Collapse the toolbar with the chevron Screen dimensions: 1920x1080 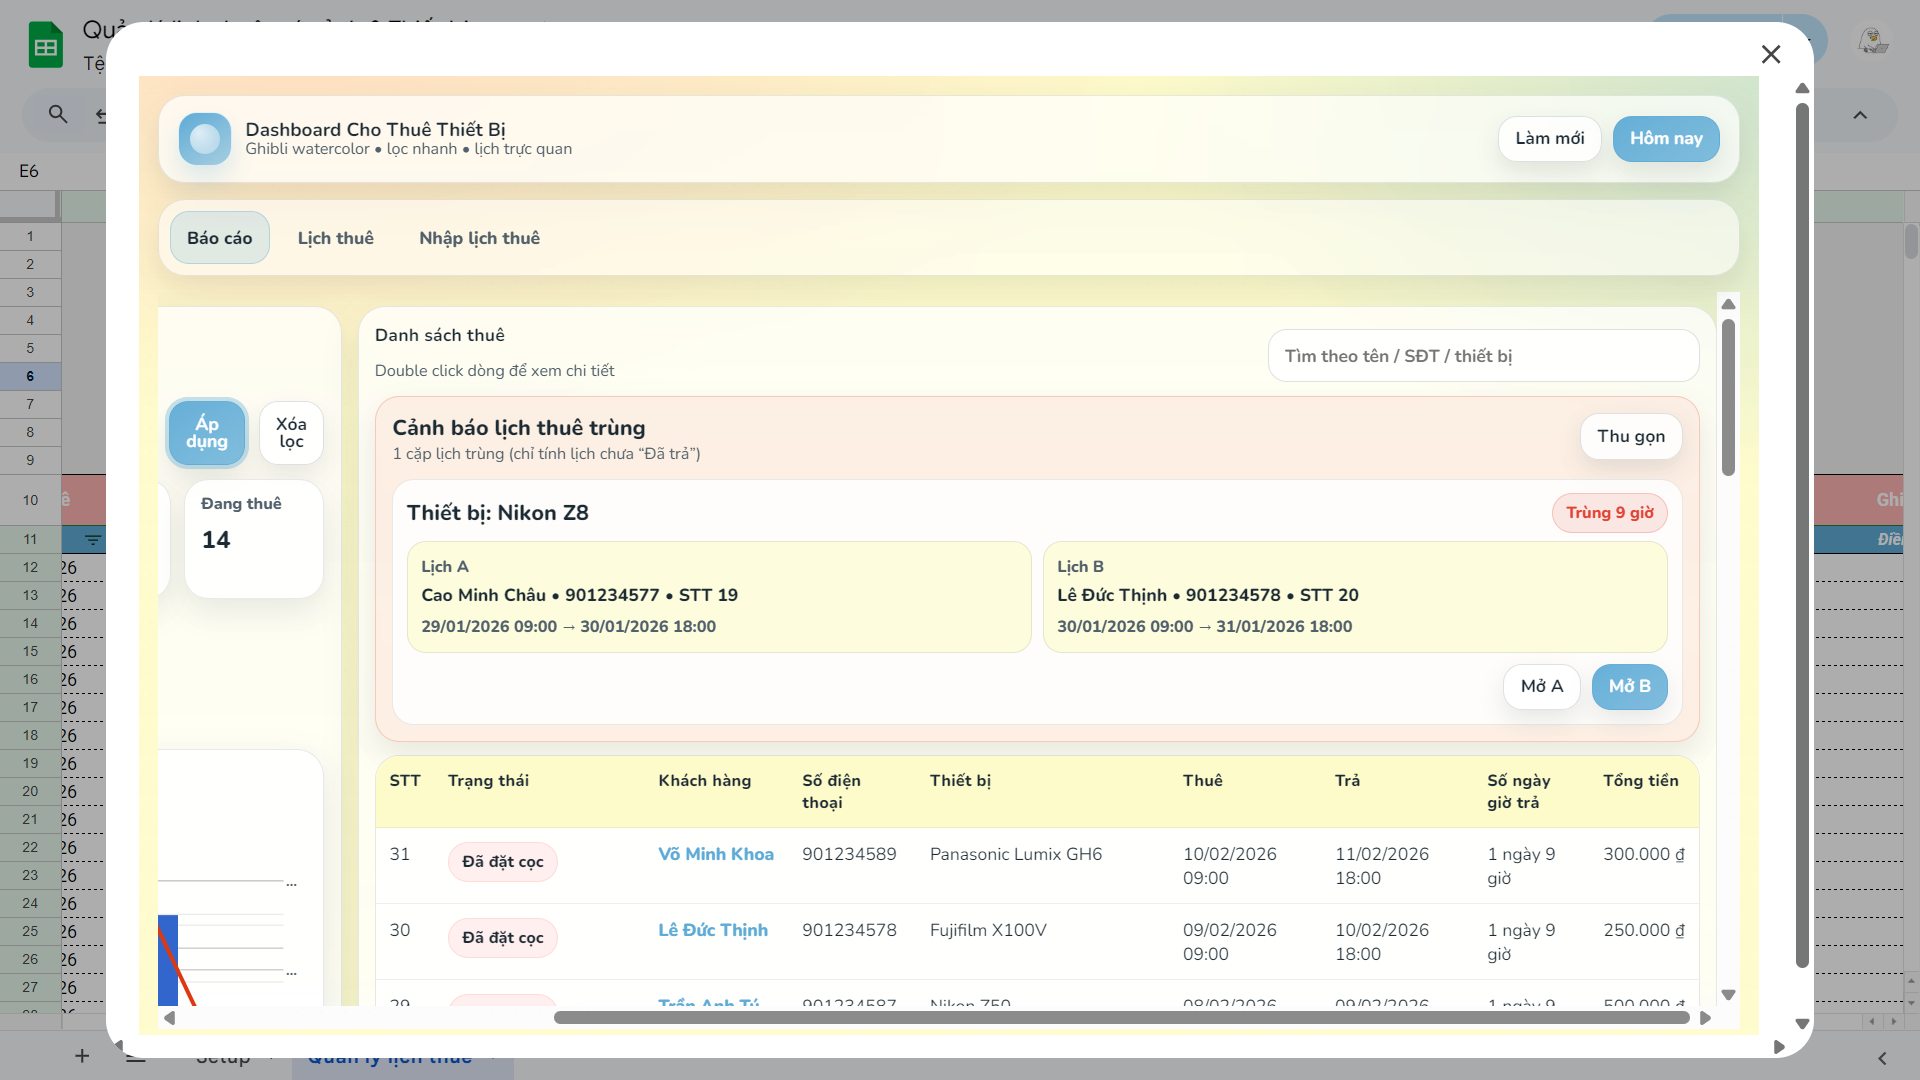(1860, 115)
